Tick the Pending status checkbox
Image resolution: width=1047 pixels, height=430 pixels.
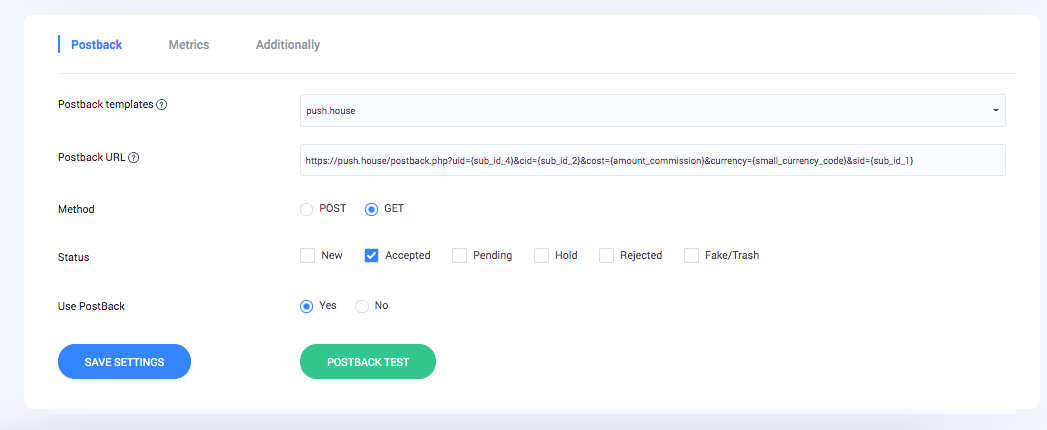point(460,256)
